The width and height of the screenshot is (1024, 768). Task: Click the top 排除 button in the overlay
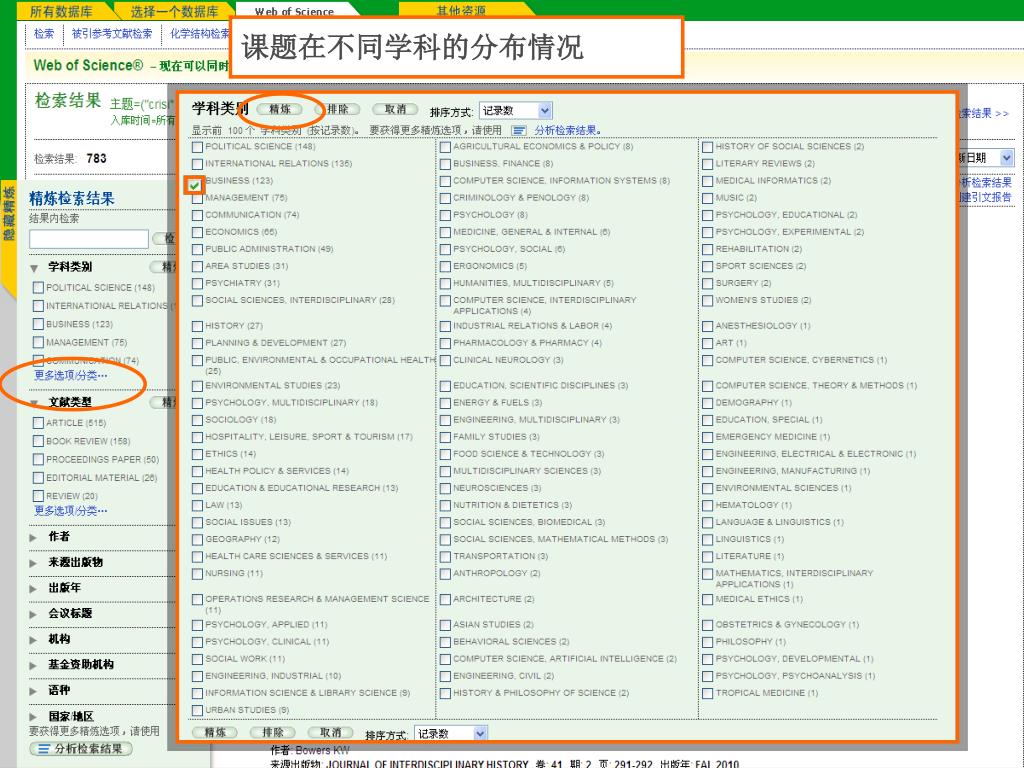tap(338, 109)
